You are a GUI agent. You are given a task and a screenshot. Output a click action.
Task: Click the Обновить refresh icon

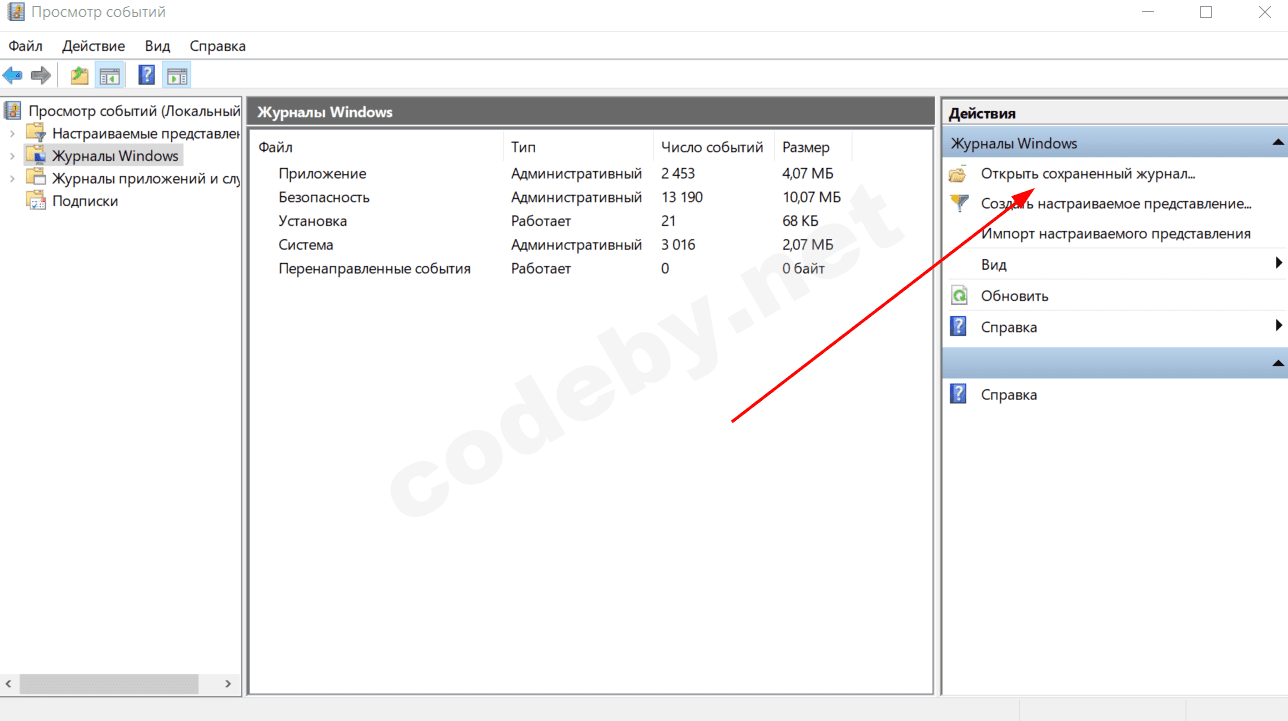(x=959, y=296)
